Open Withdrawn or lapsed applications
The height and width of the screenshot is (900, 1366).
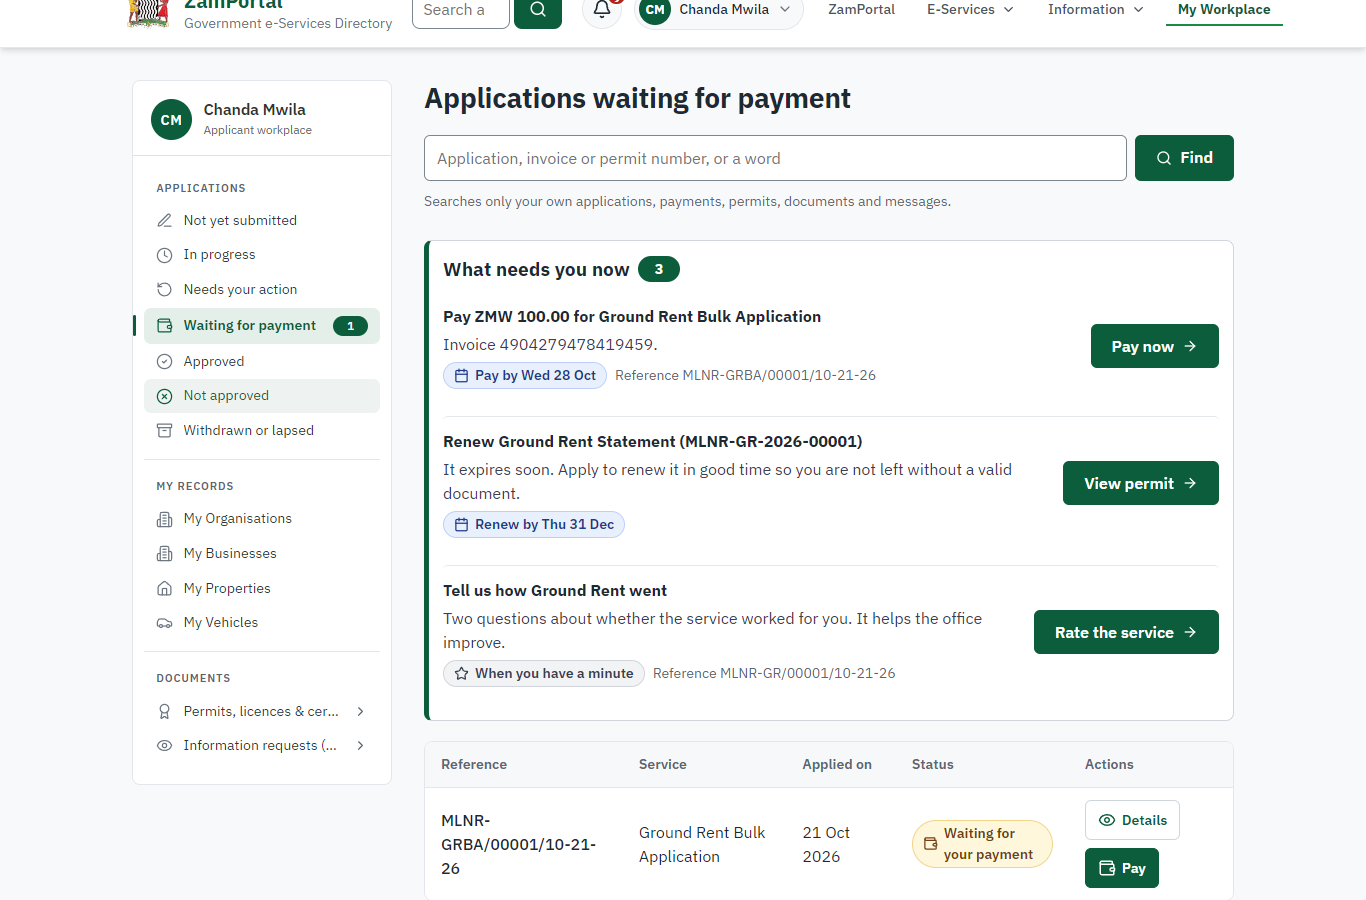262,430
